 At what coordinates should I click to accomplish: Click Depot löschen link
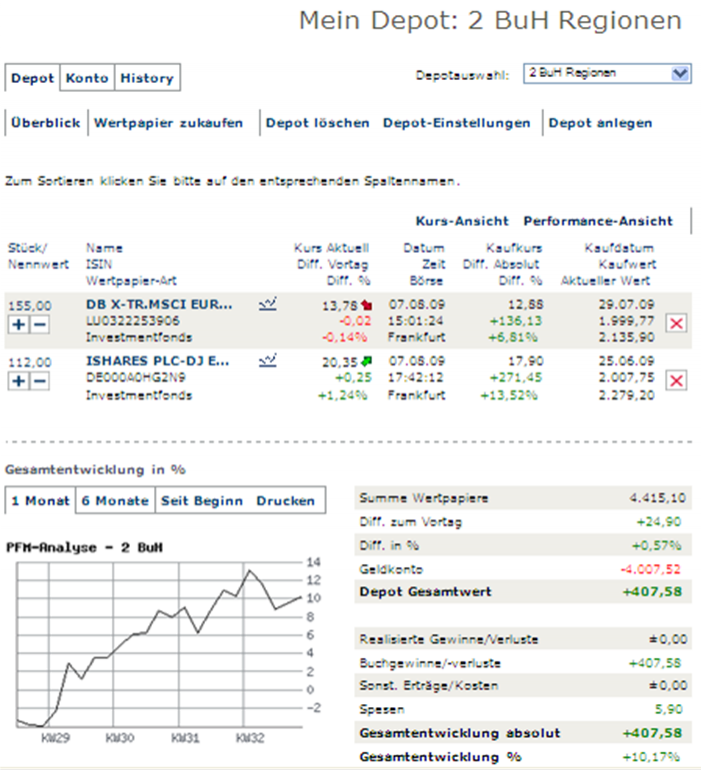(x=318, y=123)
